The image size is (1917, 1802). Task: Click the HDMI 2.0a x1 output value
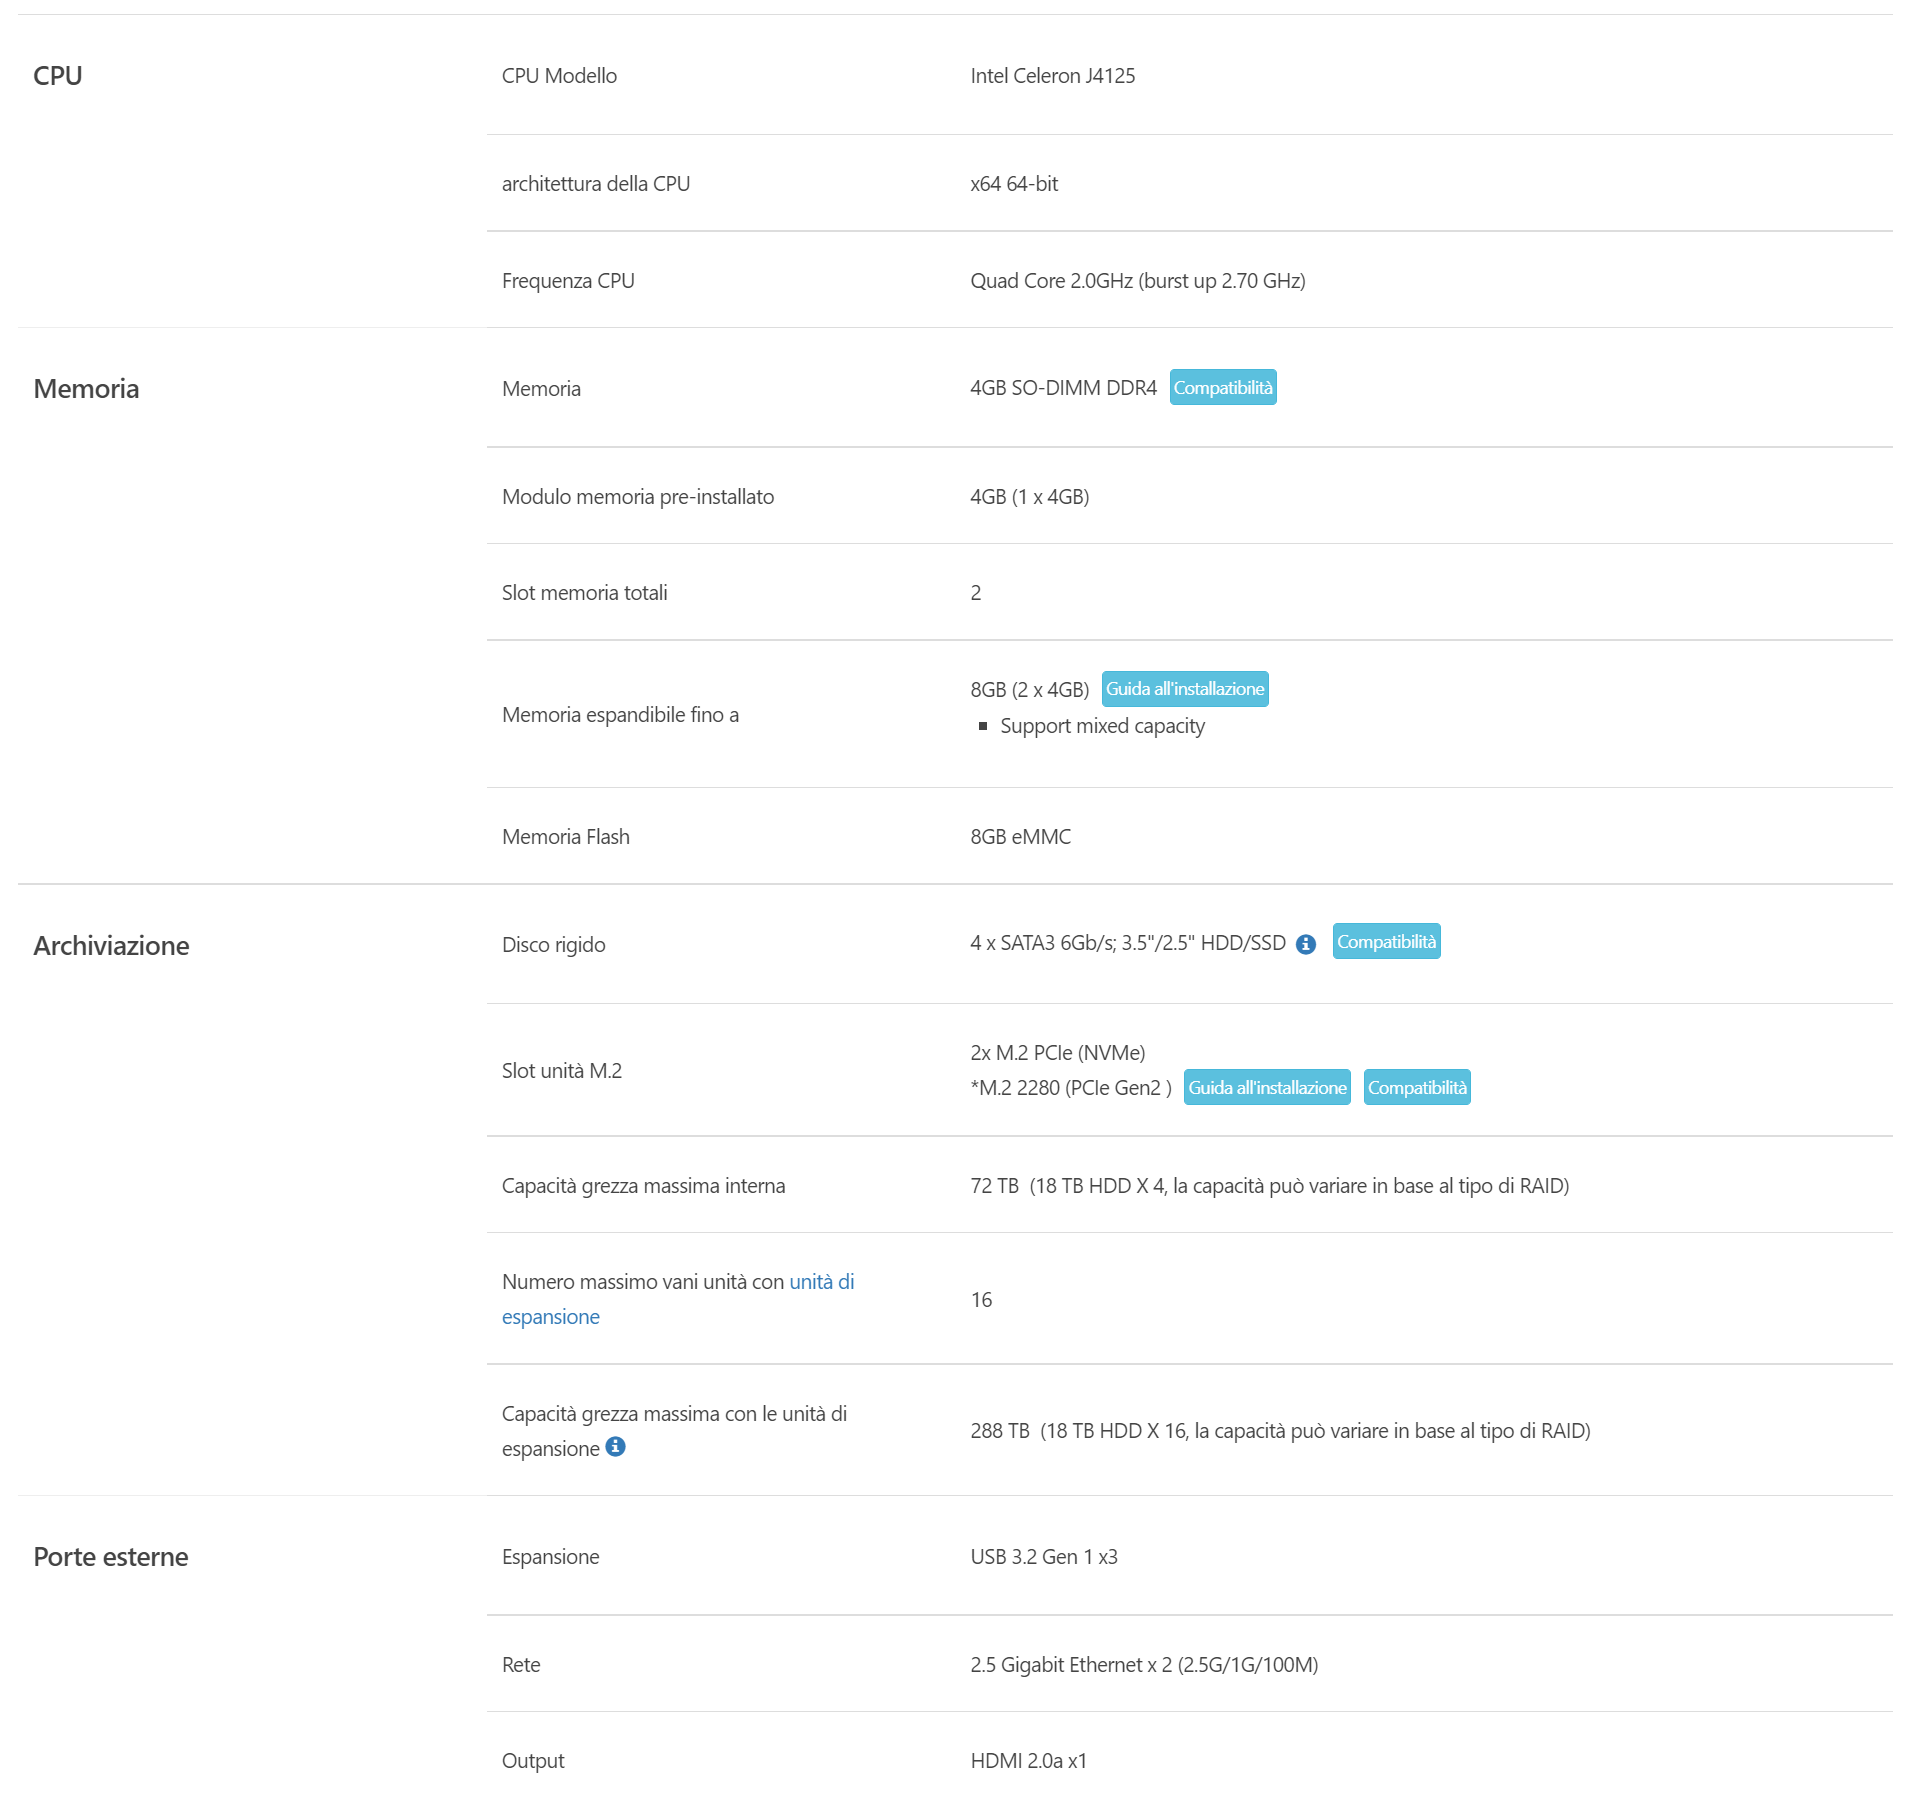[1028, 1761]
